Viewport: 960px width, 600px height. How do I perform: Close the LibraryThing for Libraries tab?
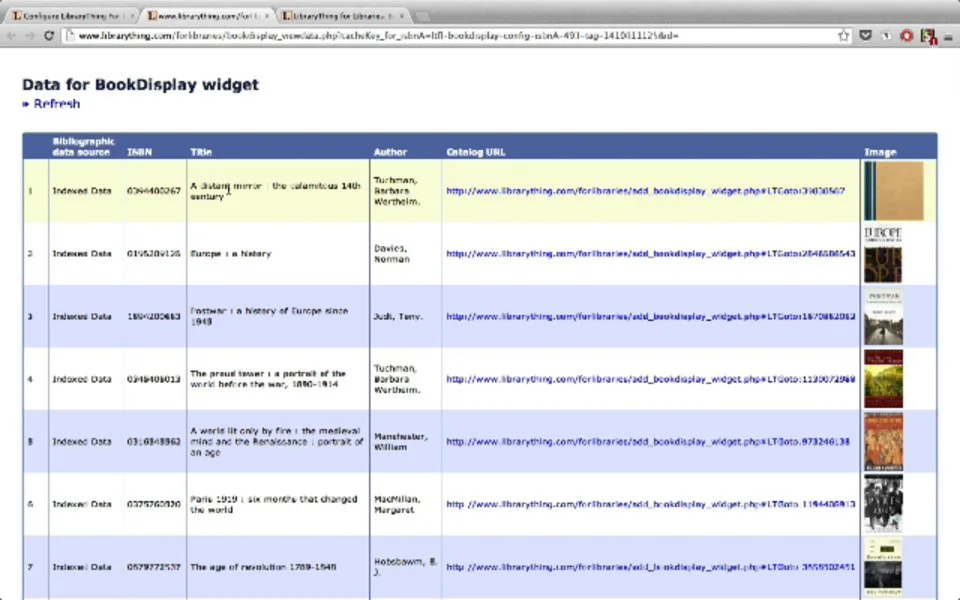pos(402,16)
